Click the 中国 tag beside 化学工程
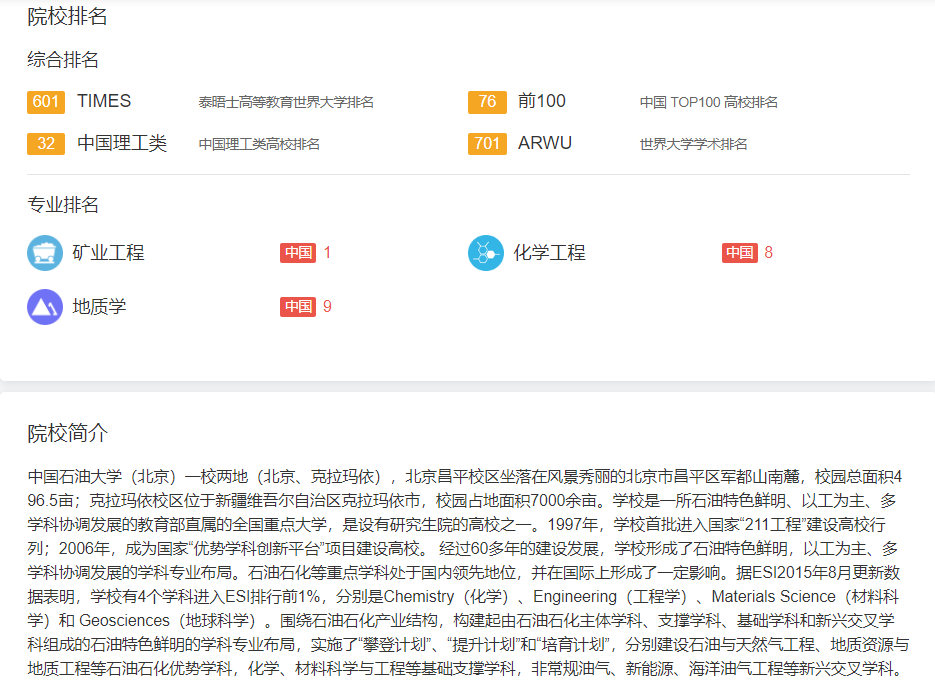935x681 pixels. click(x=739, y=253)
